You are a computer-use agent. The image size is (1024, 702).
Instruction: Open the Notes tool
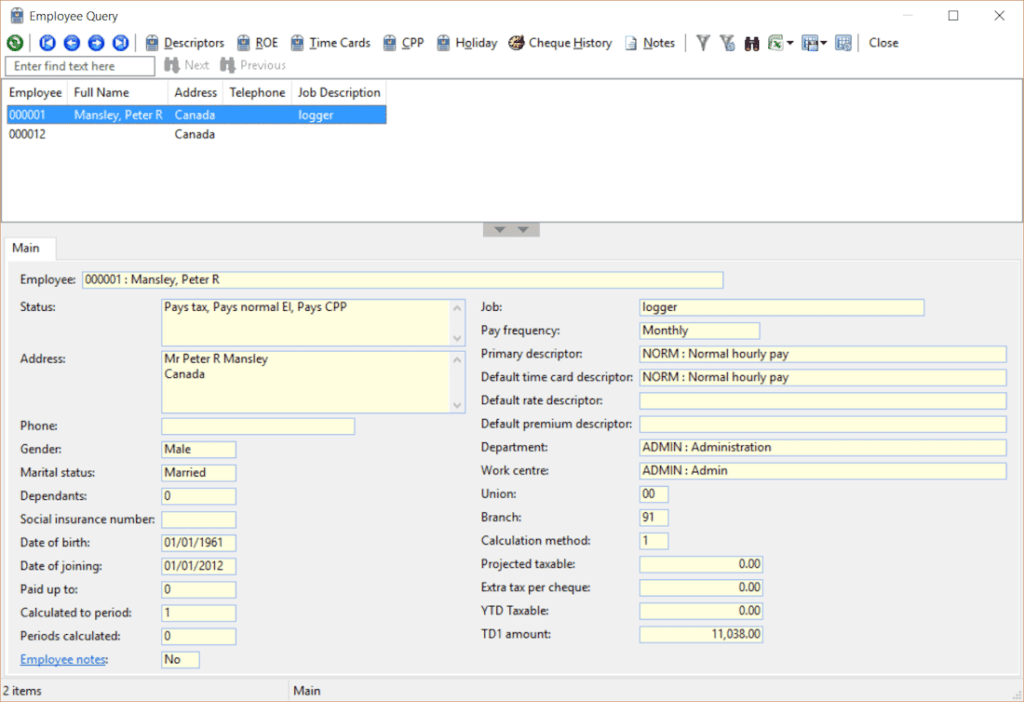[x=650, y=43]
